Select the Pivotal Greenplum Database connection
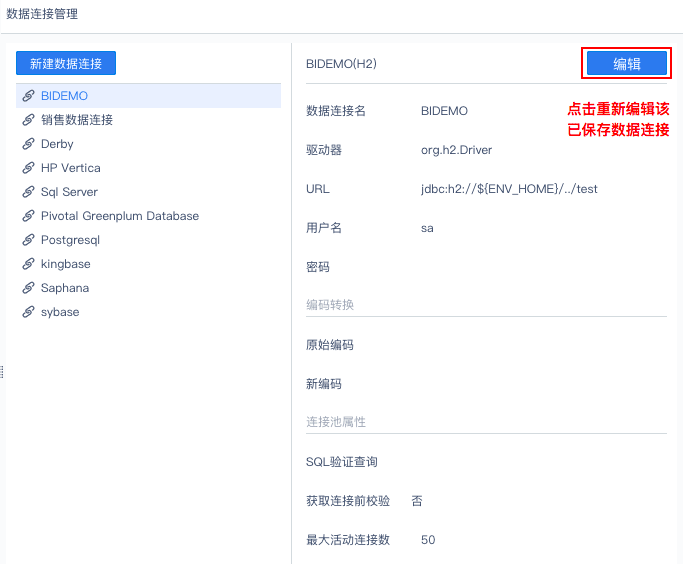 point(119,216)
